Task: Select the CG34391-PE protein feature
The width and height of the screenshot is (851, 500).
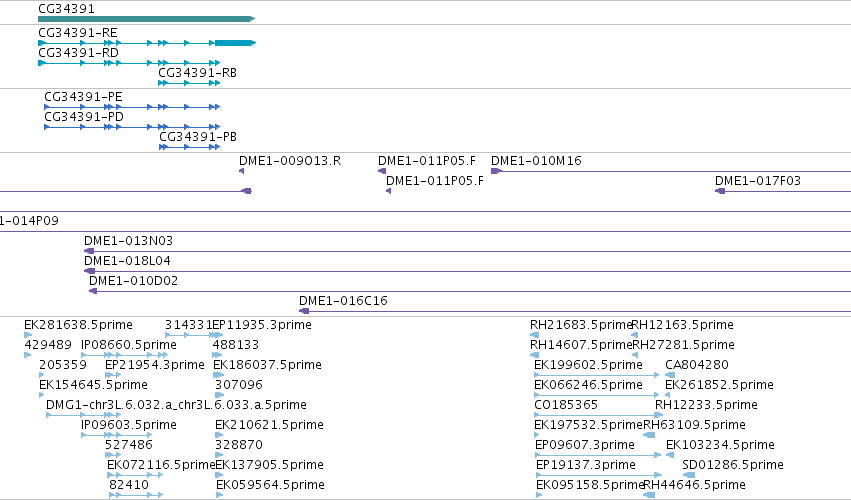Action: point(132,107)
